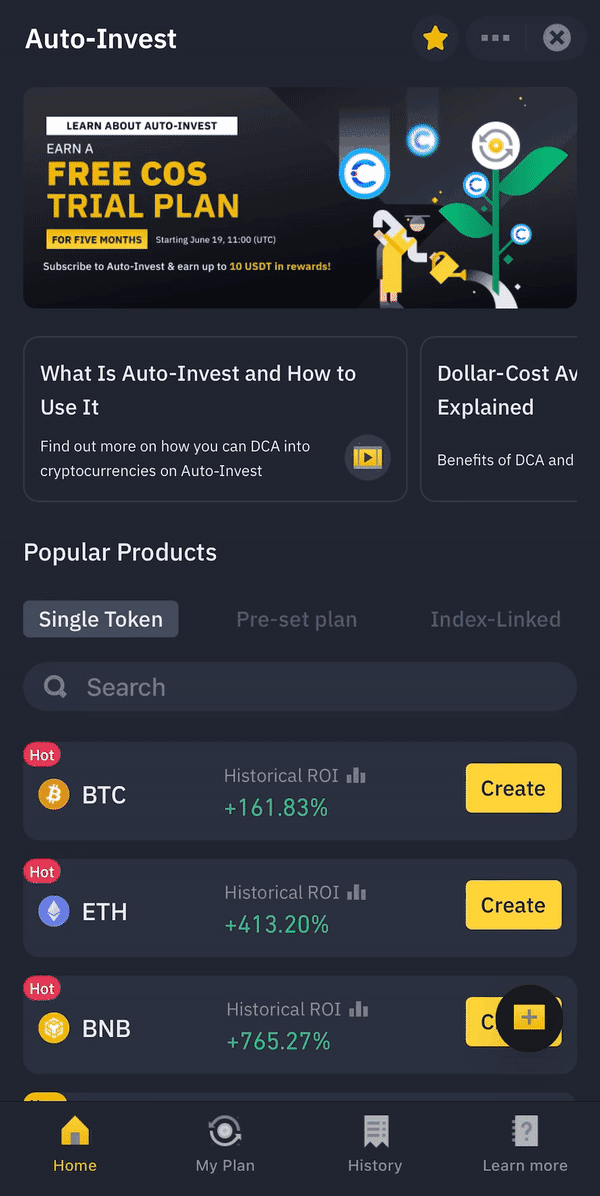600x1196 pixels.
Task: Click the Ethereum coin icon
Action: [54, 912]
